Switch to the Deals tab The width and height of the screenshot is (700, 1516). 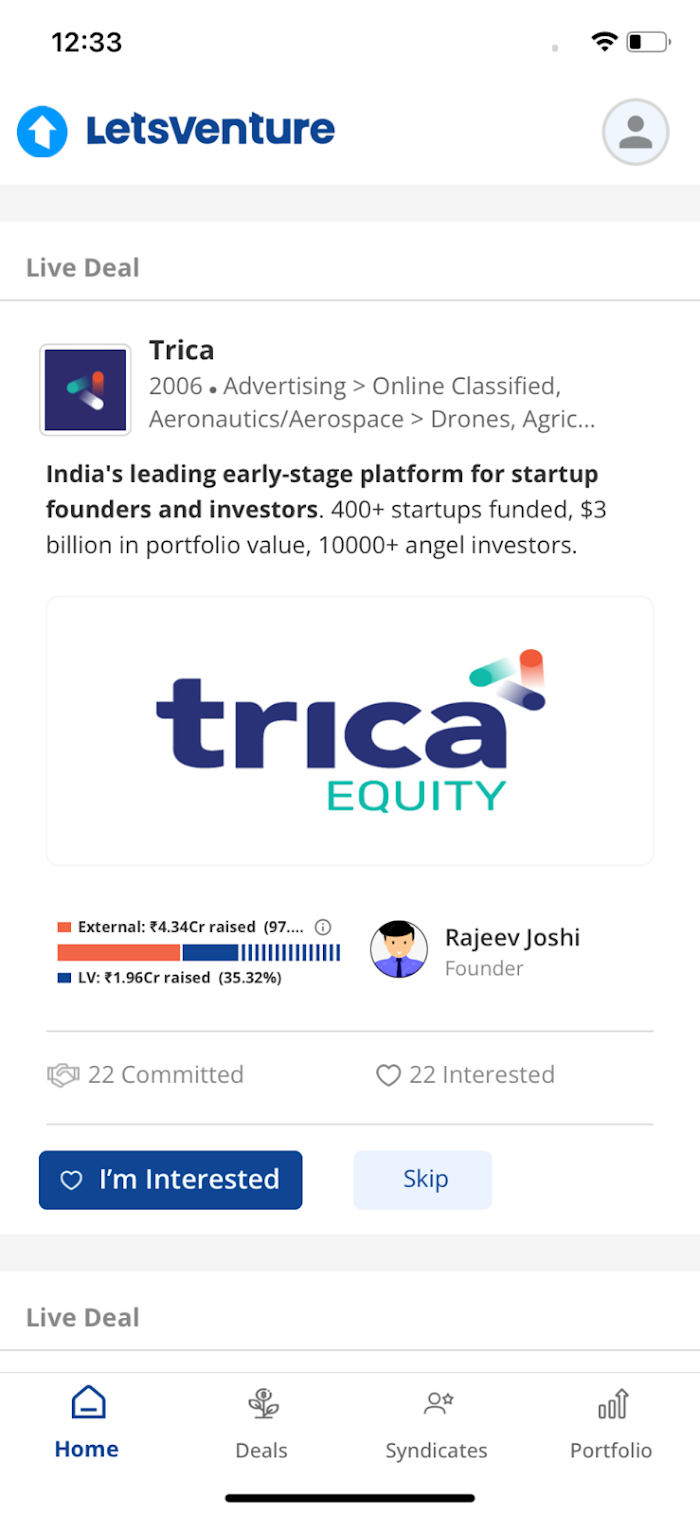(262, 1421)
